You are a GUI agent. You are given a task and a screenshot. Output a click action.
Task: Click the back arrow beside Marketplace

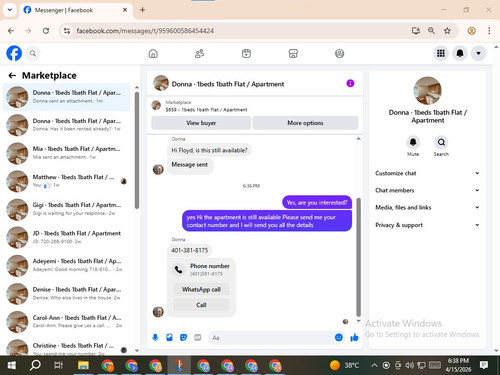[12, 76]
